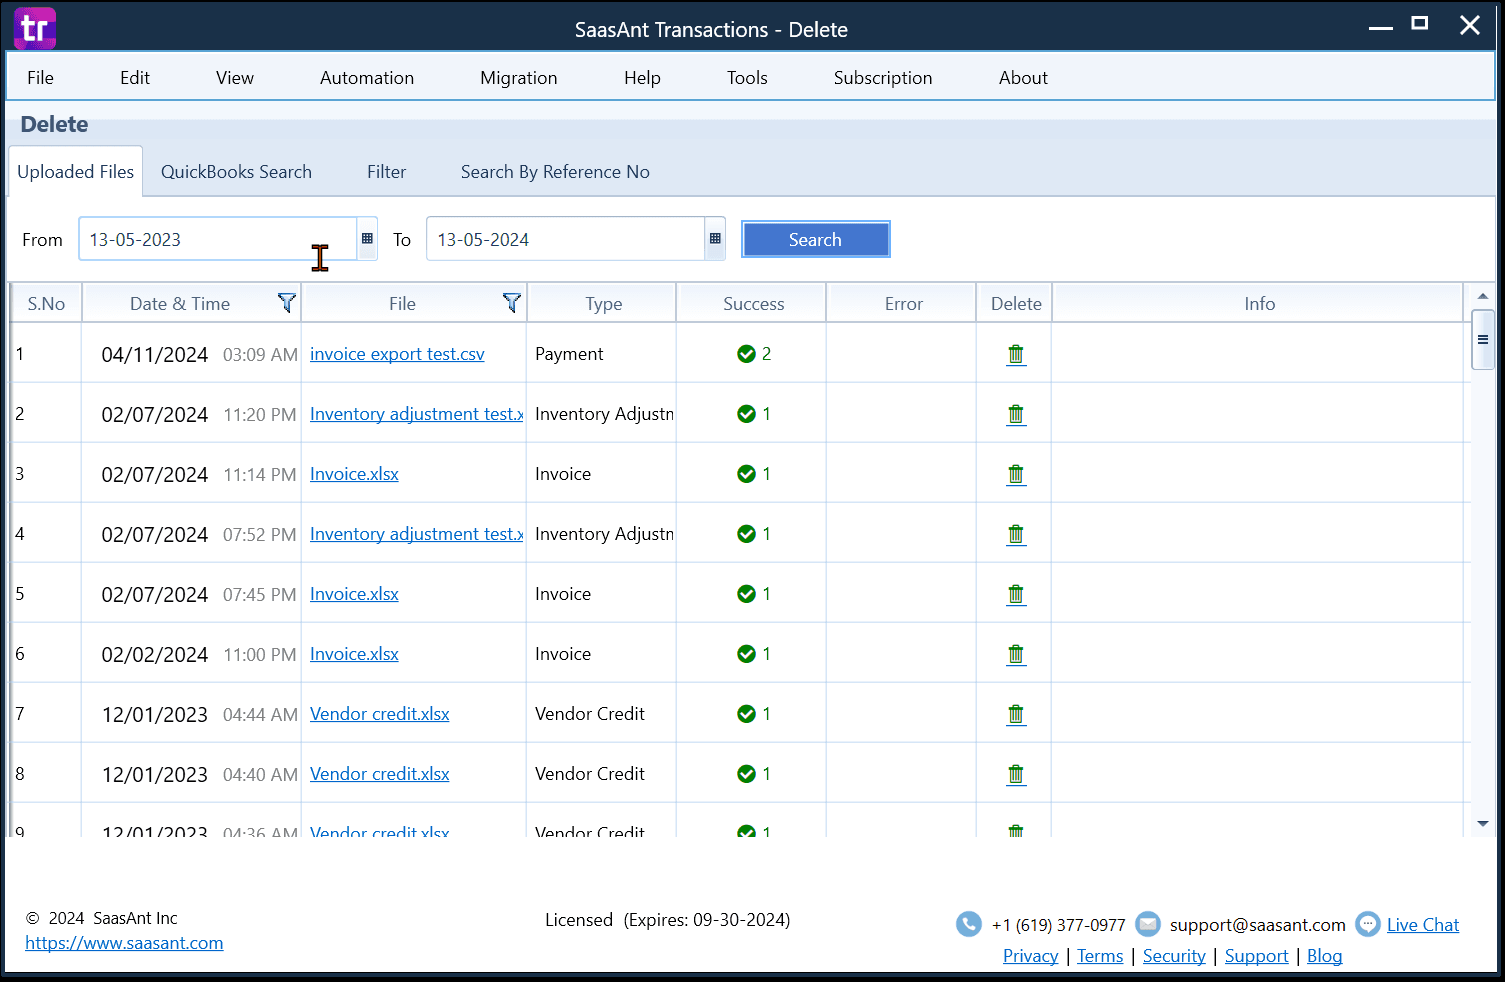The height and width of the screenshot is (982, 1505).
Task: Open the File menu
Action: click(x=41, y=78)
